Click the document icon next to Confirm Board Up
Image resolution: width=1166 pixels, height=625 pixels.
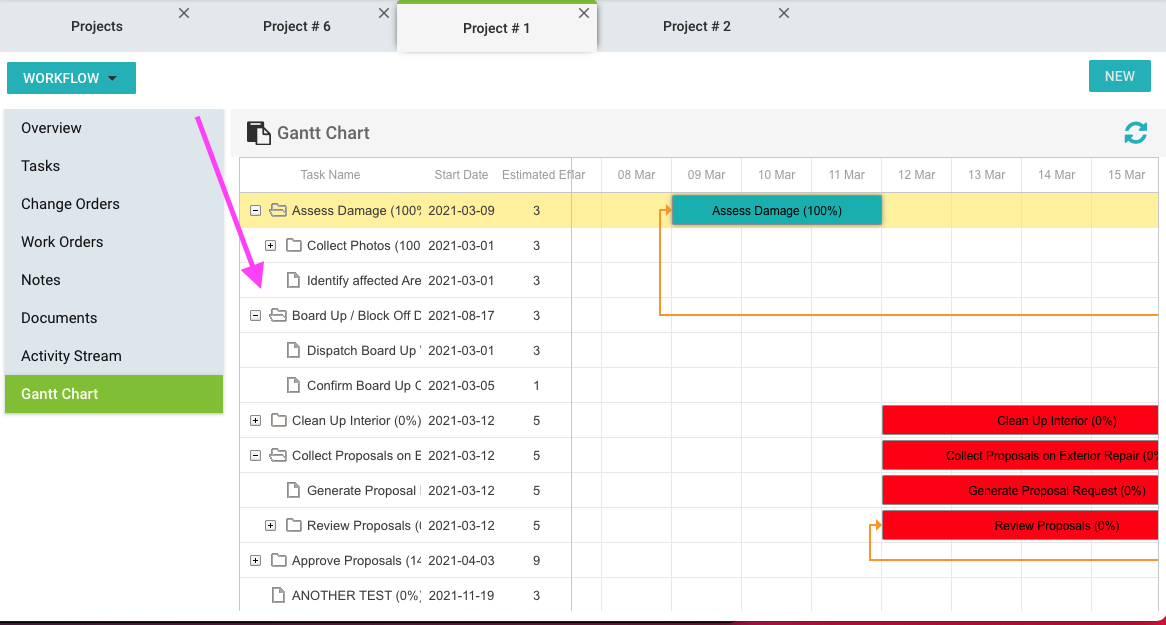pos(291,385)
